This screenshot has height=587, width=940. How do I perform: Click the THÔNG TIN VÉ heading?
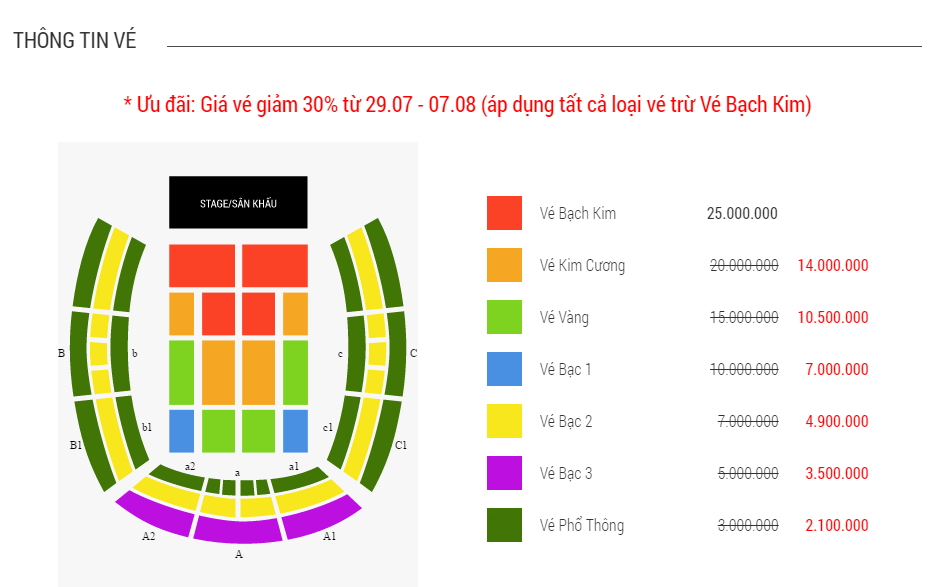tap(75, 41)
